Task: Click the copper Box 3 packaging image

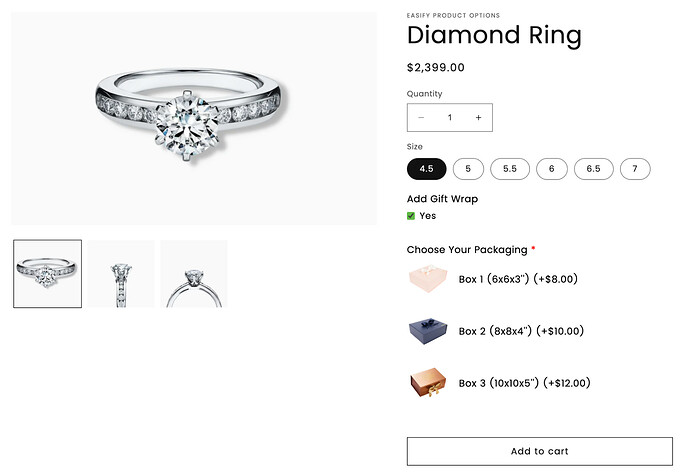Action: click(x=427, y=383)
